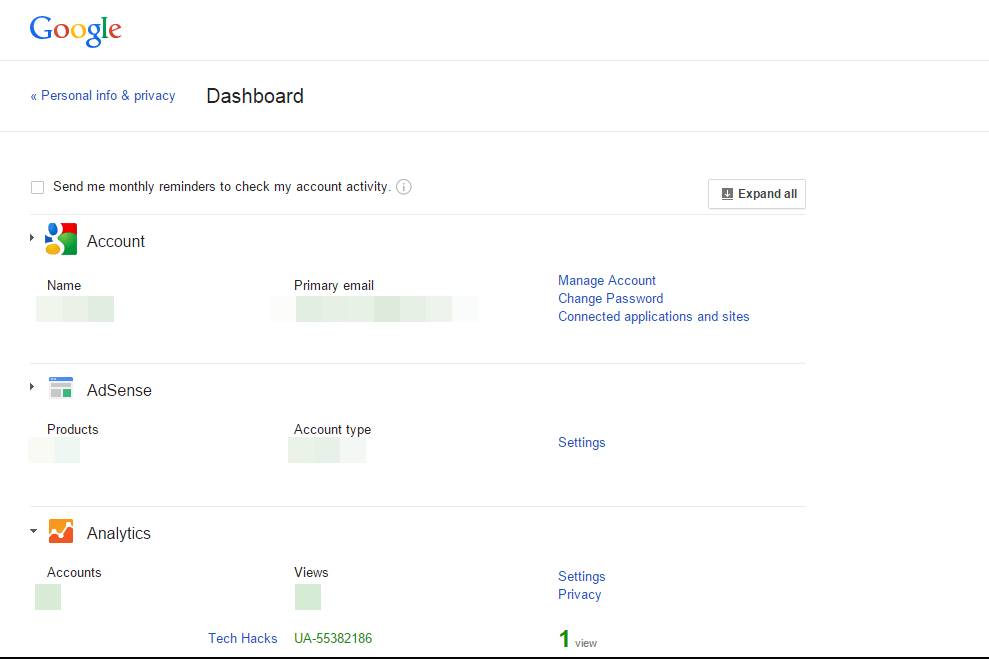Viewport: 989px width, 659px height.
Task: Open Connected applications and sites link
Action: (x=653, y=317)
